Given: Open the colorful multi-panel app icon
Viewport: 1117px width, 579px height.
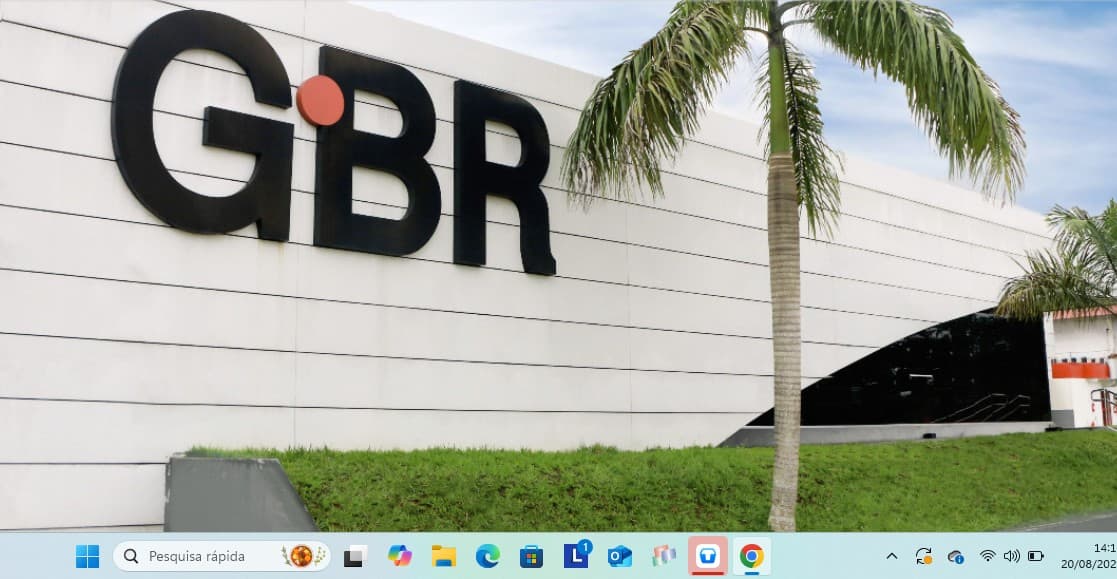Looking at the screenshot, I should click(664, 556).
